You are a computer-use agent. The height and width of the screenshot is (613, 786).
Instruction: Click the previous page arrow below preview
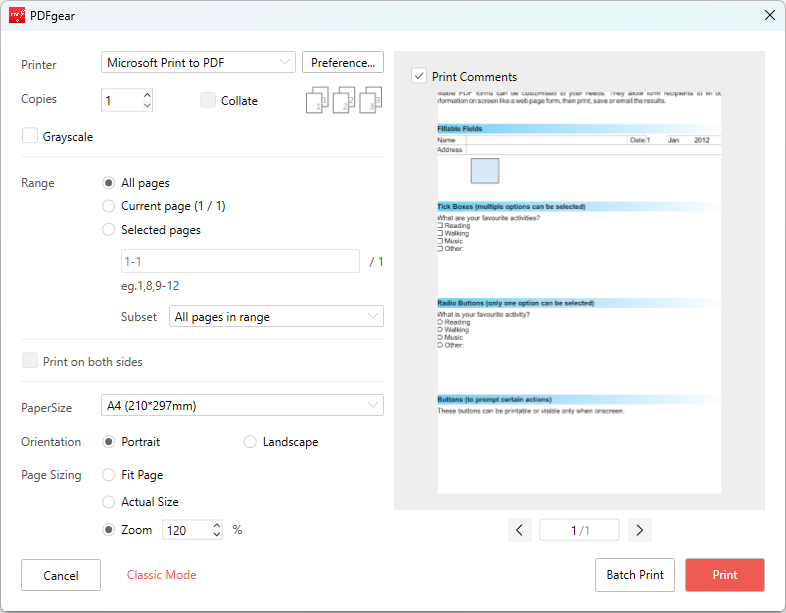click(x=519, y=530)
